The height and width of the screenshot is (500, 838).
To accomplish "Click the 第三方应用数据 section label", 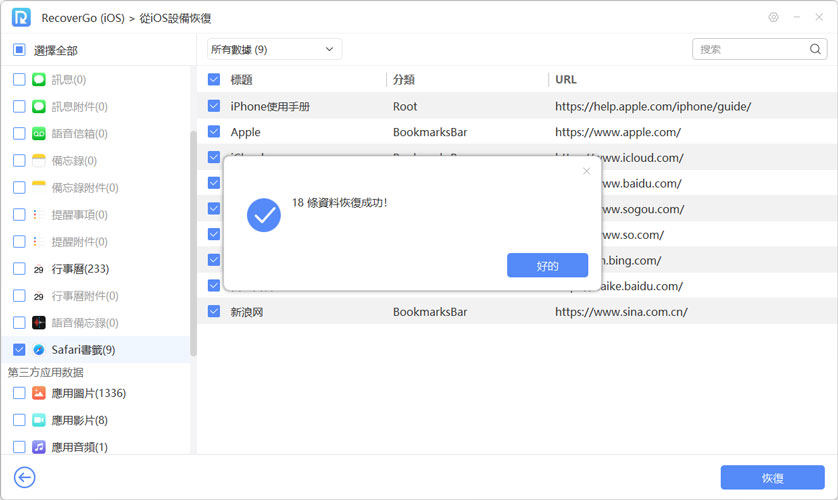I will point(45,372).
